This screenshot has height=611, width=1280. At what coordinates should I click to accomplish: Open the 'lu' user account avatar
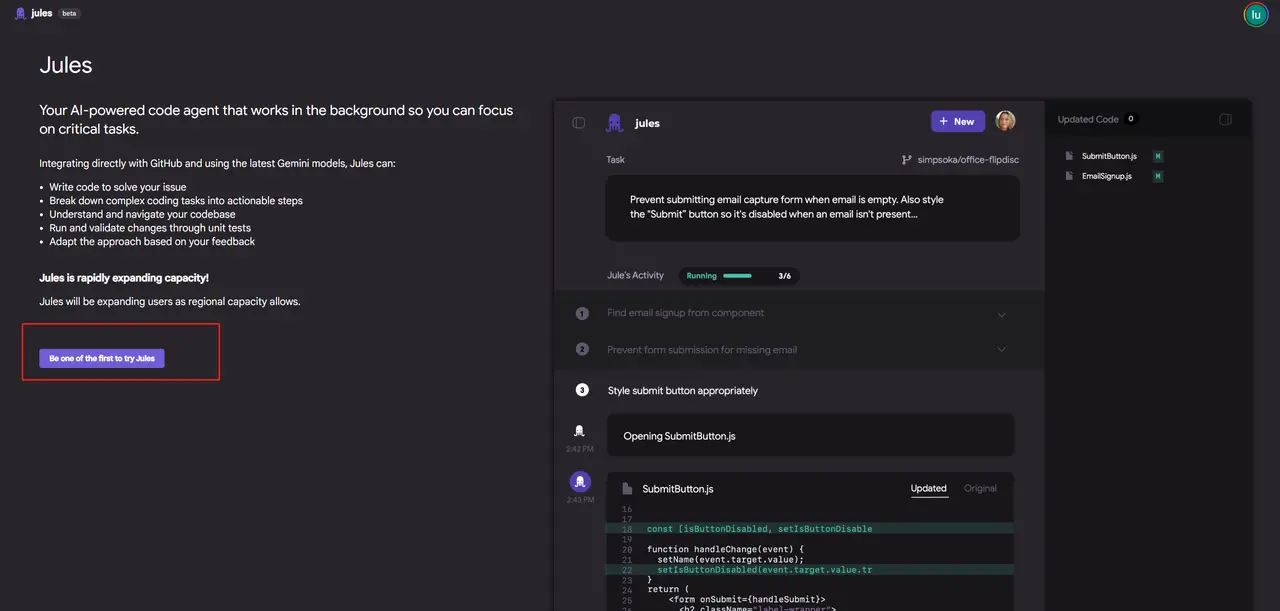coord(1256,14)
